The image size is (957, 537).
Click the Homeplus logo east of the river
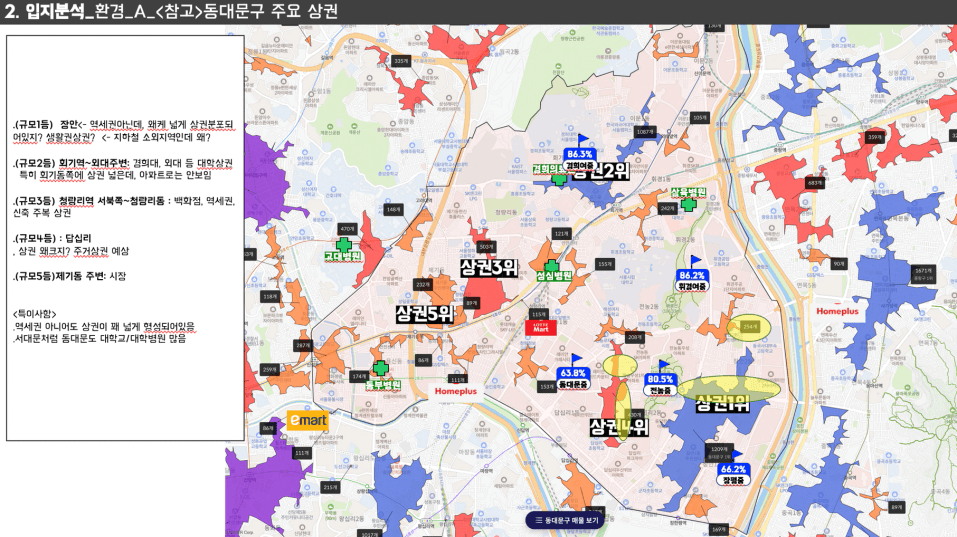(x=837, y=311)
